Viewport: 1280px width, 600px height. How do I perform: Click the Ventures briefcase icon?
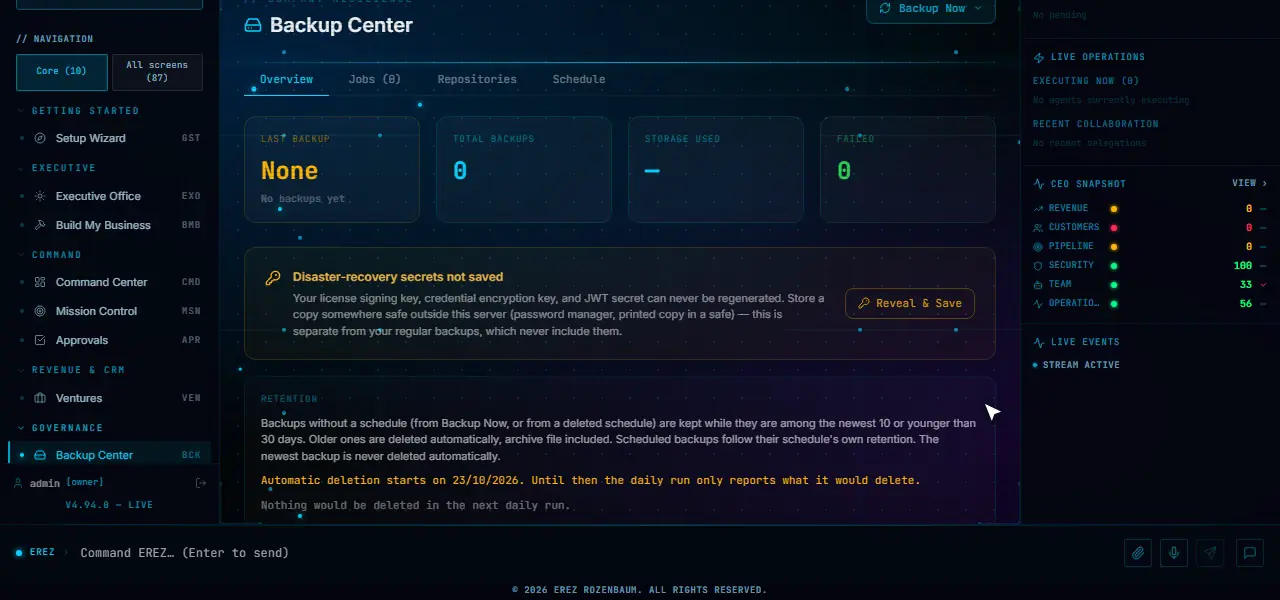40,398
